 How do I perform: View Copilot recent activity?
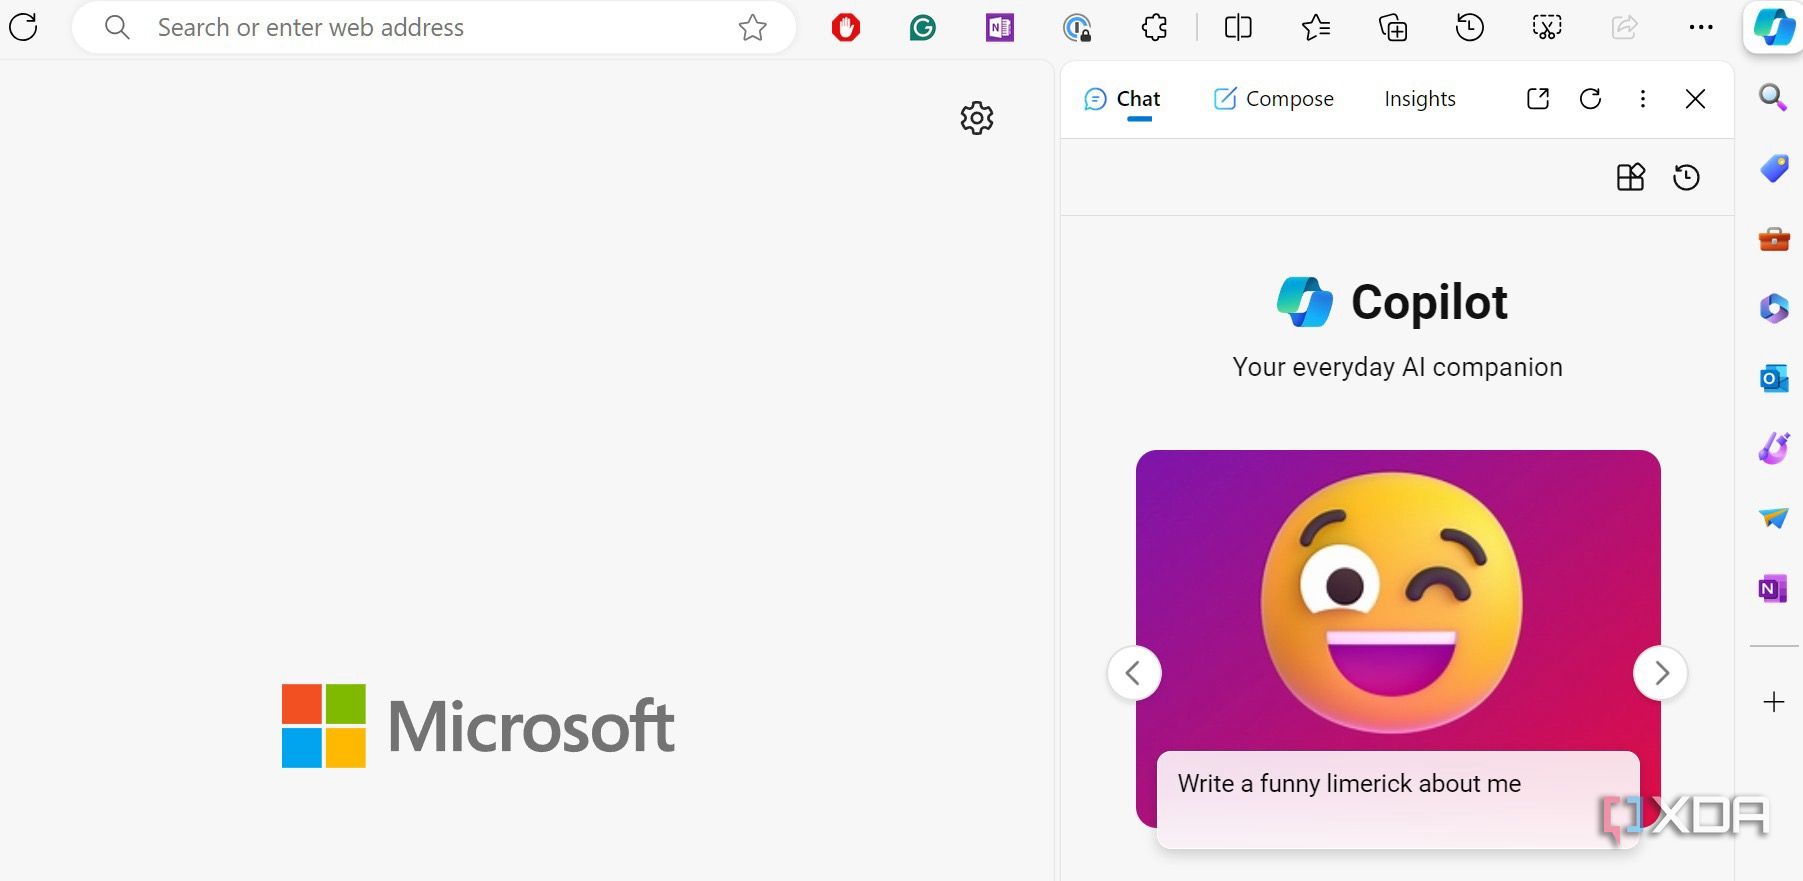[x=1687, y=177]
